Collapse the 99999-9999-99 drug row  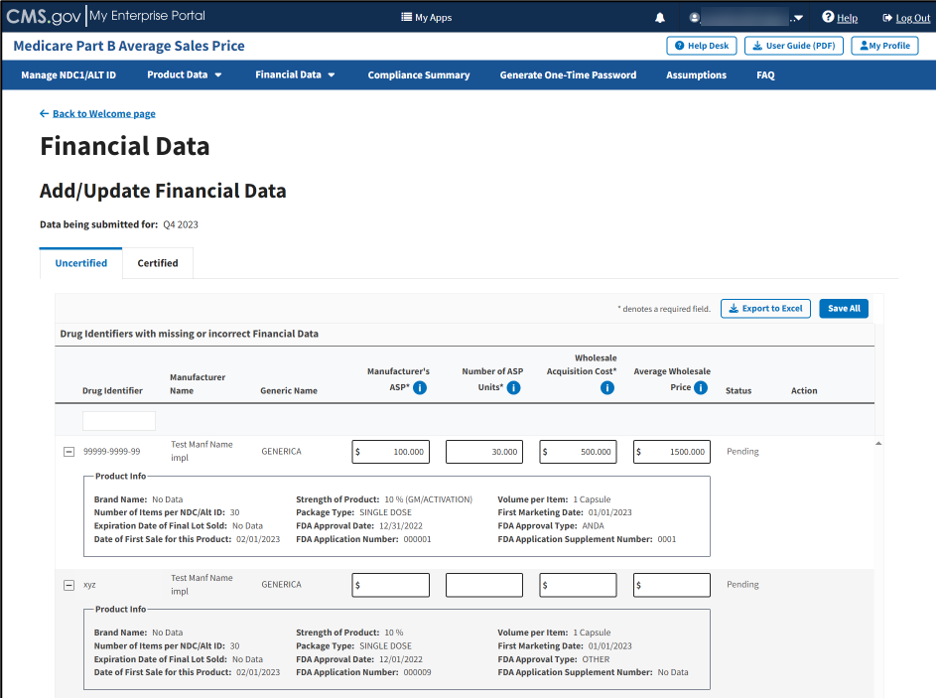pyautogui.click(x=69, y=452)
